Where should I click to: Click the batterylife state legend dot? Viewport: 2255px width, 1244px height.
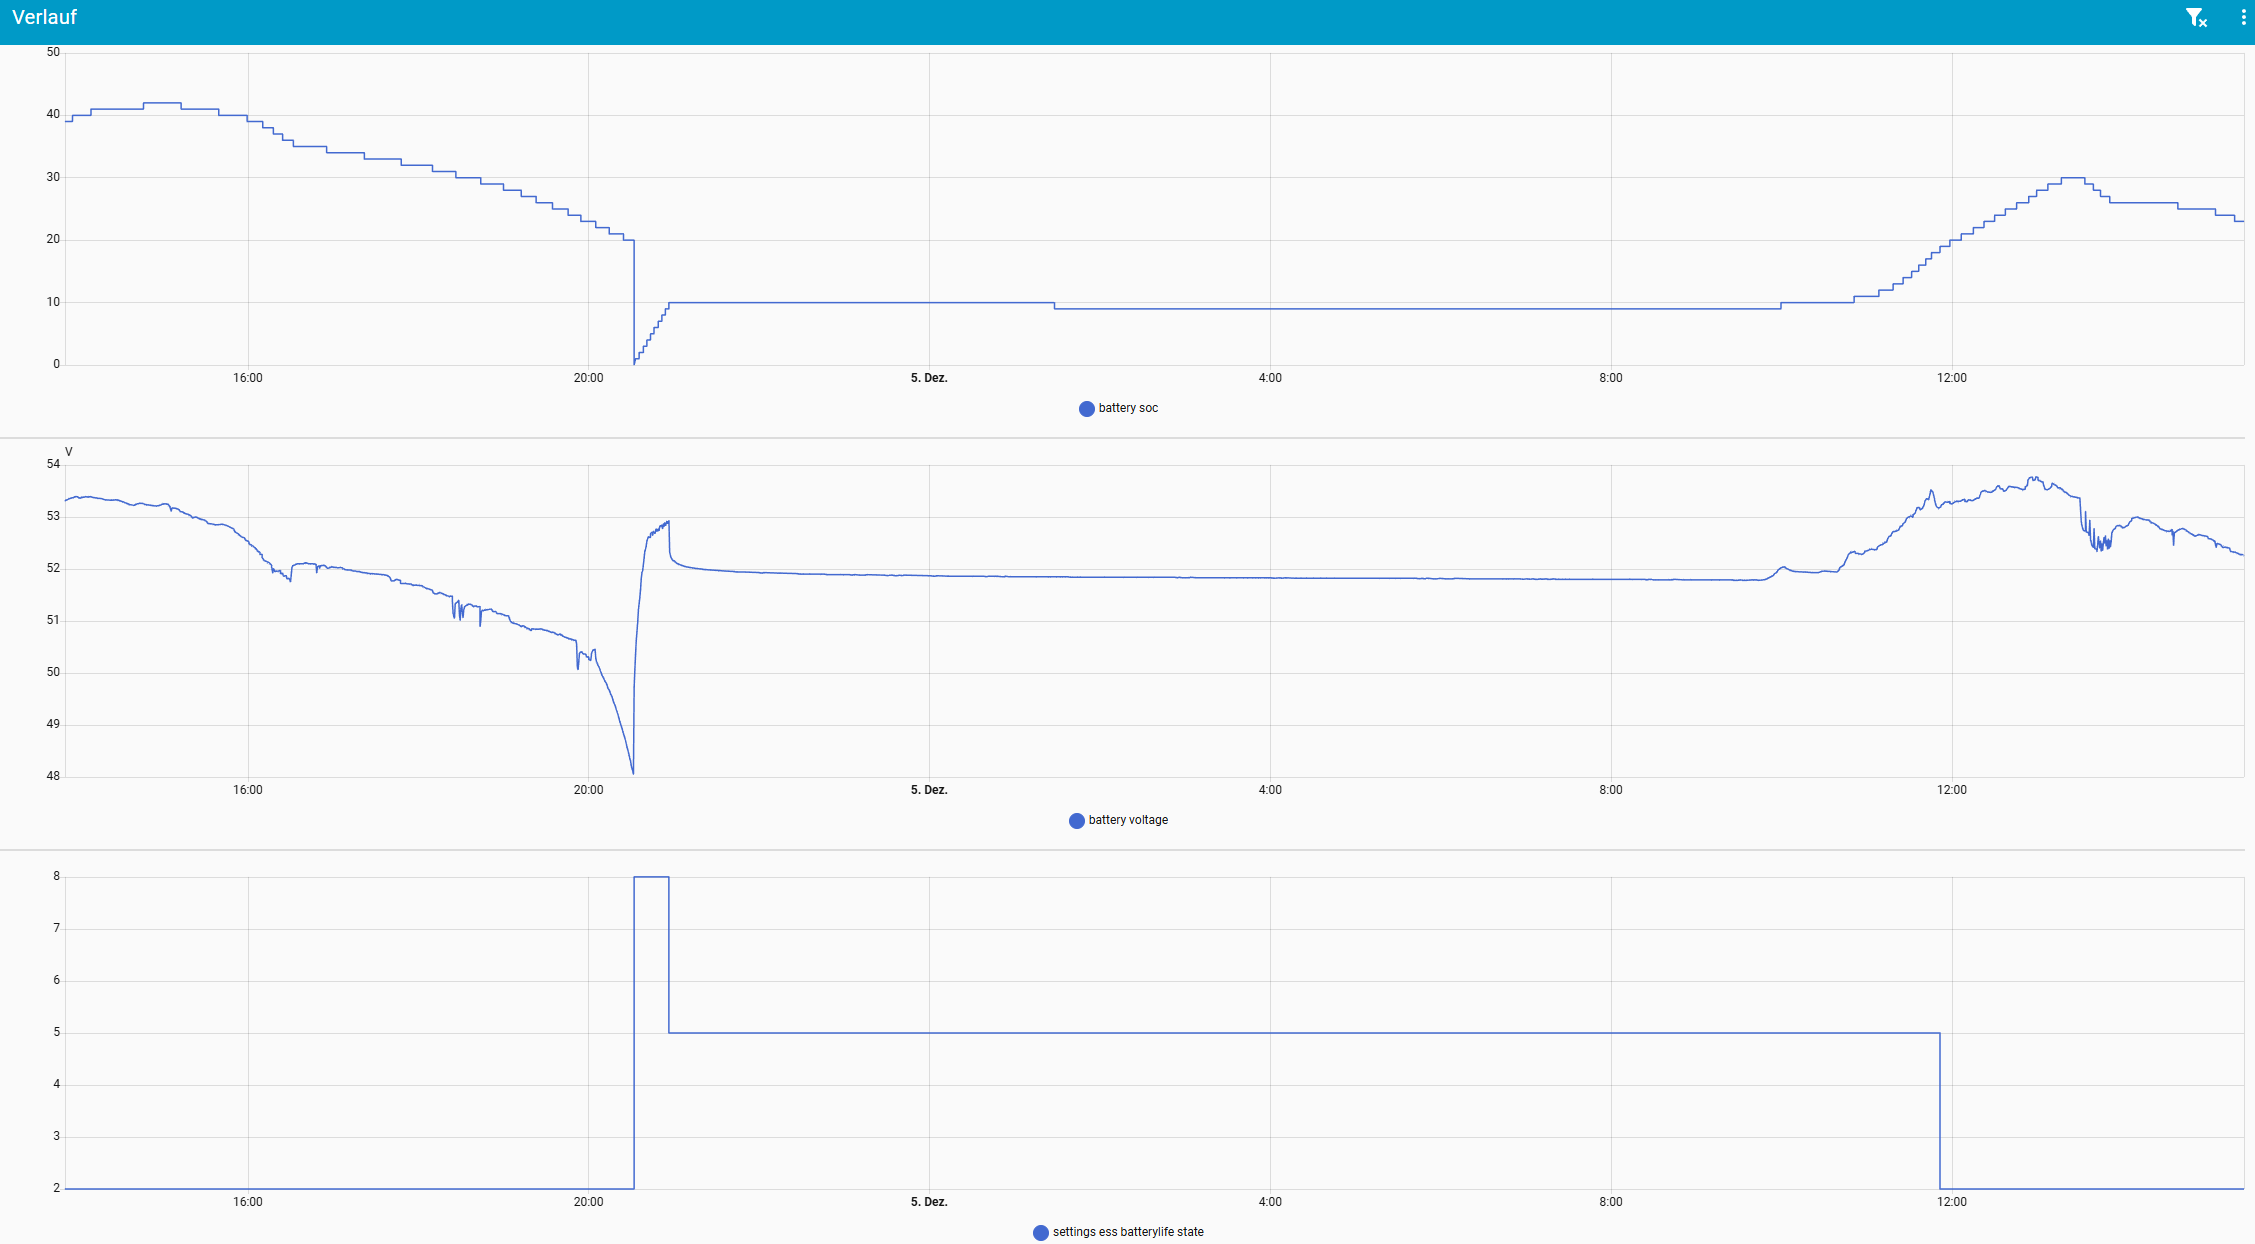click(1040, 1233)
